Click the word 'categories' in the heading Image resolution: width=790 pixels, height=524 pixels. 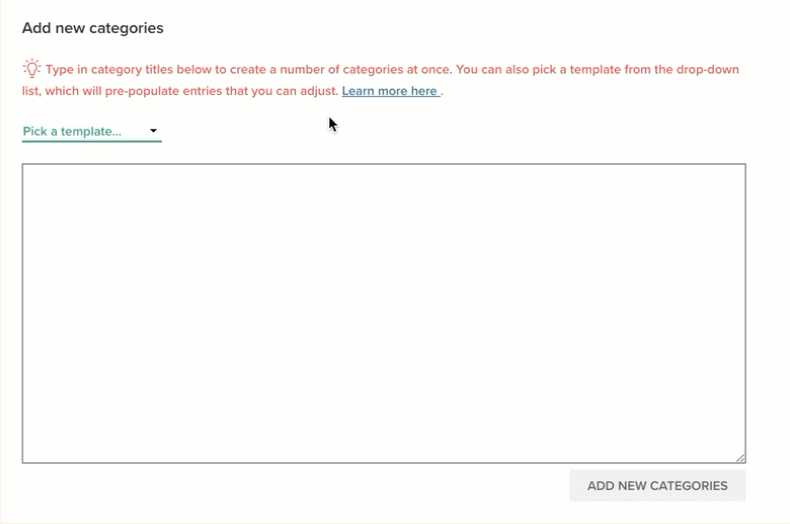[126, 28]
